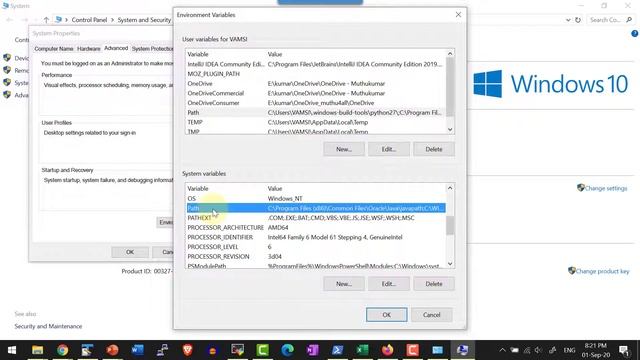Go up one level with the arrow
Image resolution: width=640 pixels, height=360 pixels.
click(x=46, y=20)
